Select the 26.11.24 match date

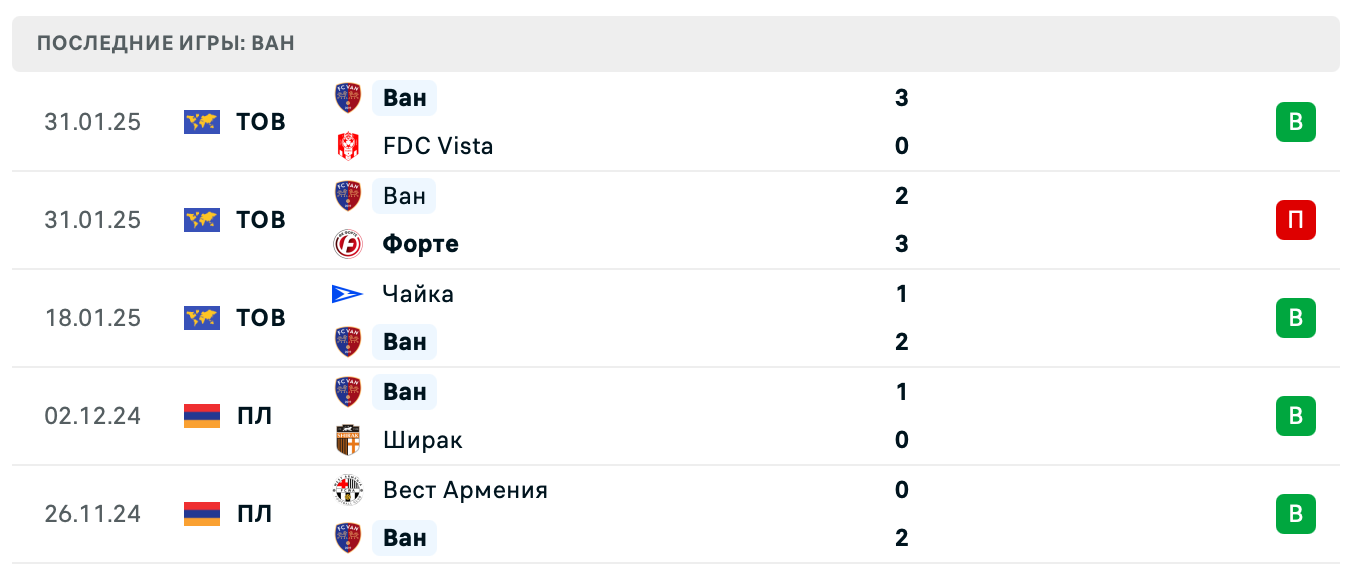92,514
